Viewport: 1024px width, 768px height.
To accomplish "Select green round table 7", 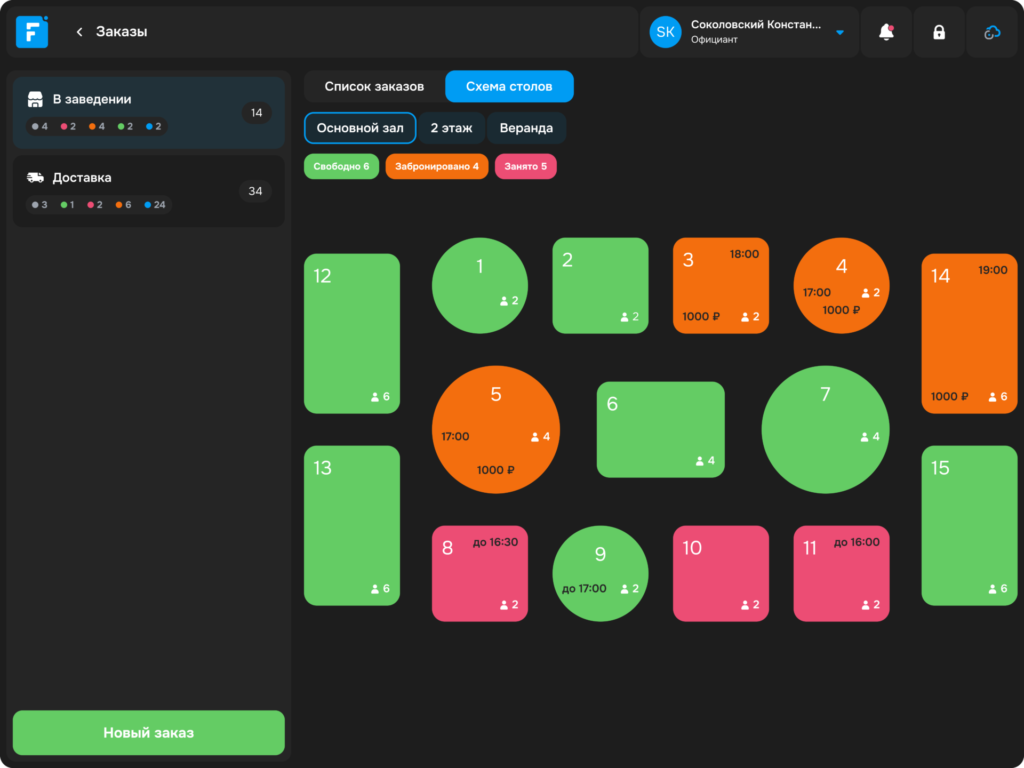I will point(825,430).
